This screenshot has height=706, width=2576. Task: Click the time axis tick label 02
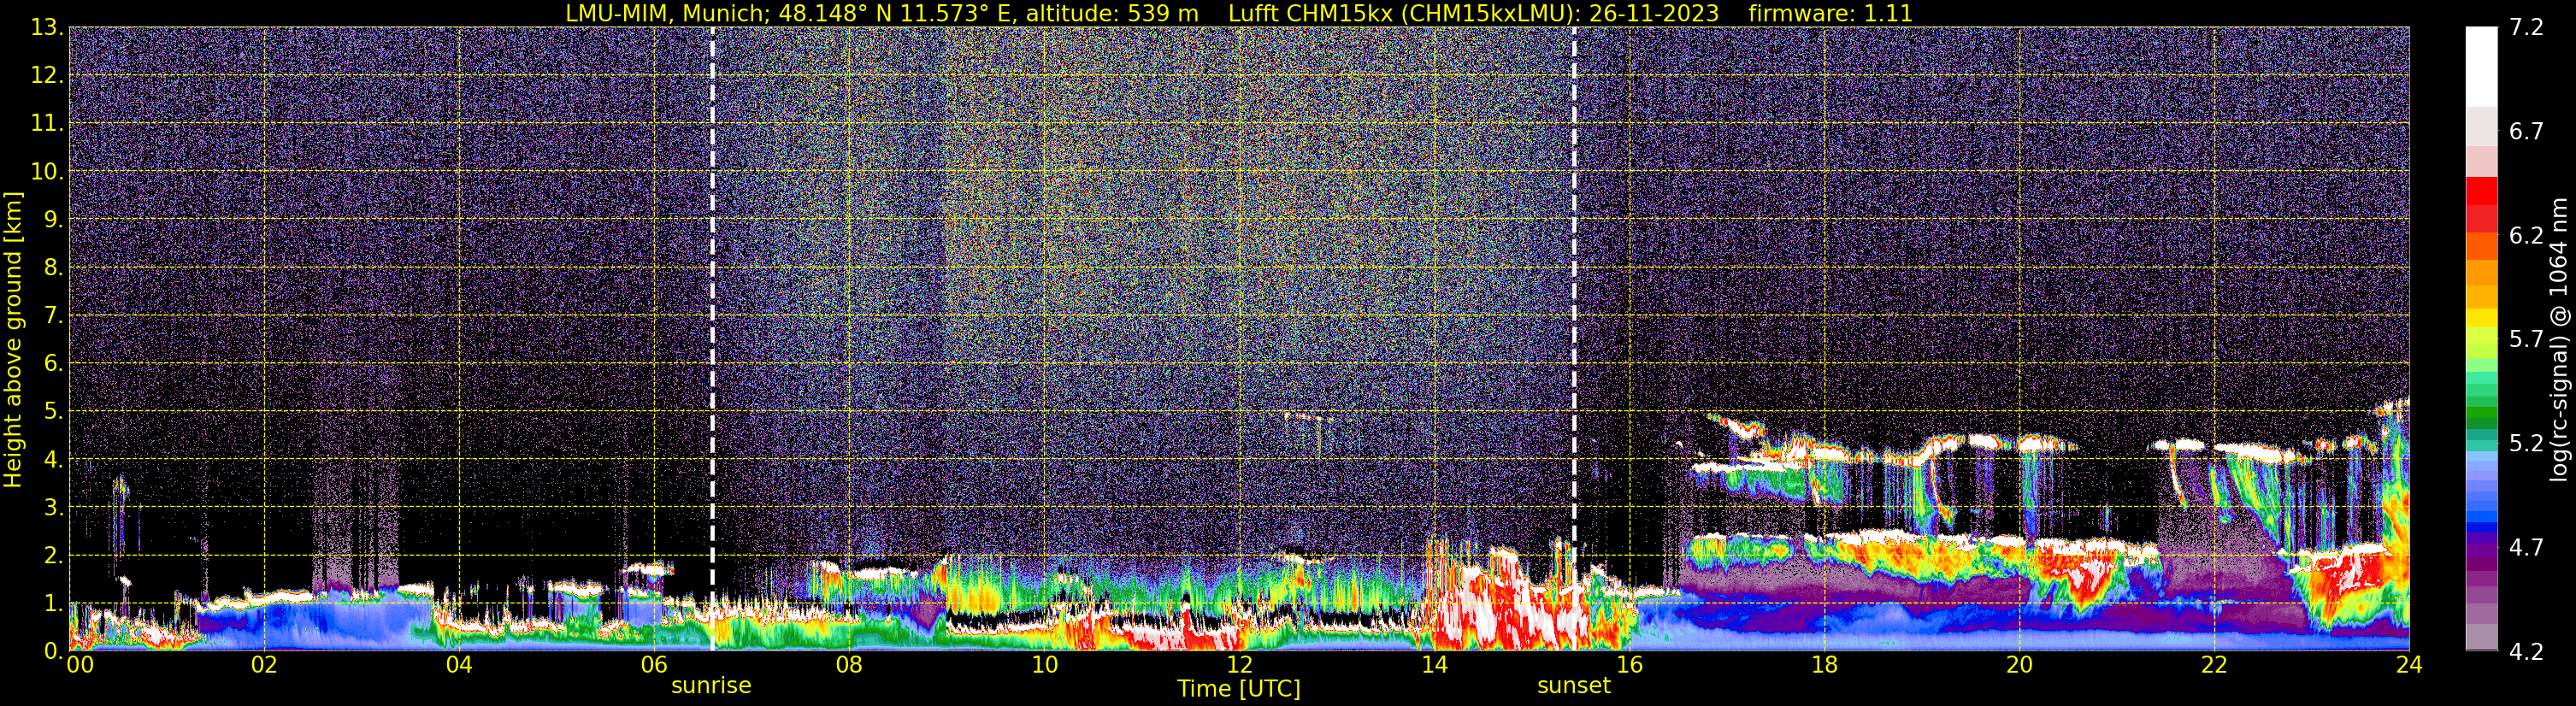[x=264, y=665]
